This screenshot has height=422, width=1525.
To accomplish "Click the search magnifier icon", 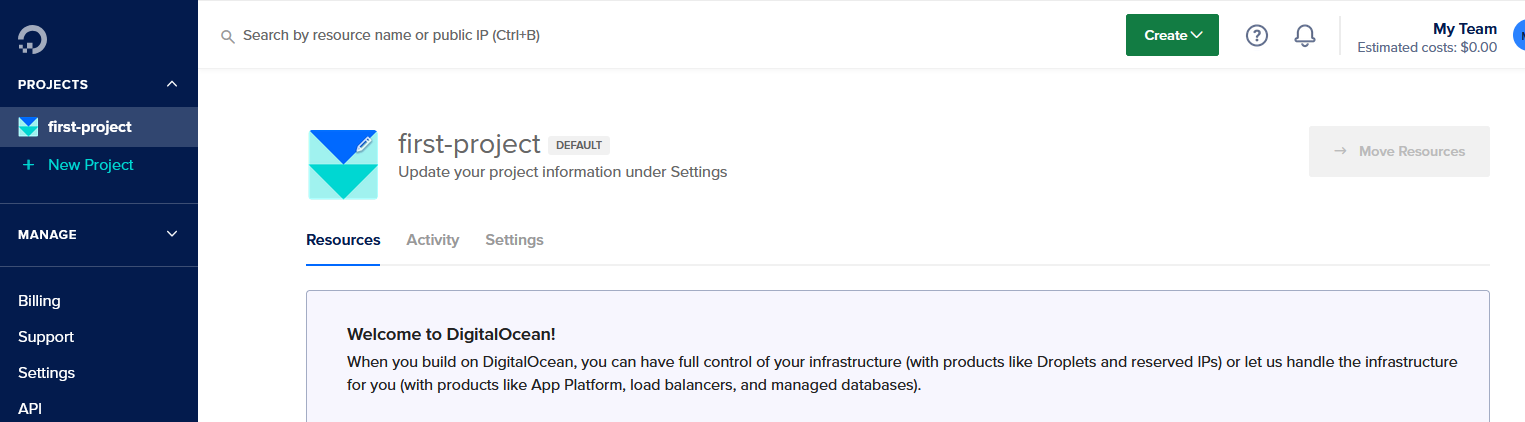I will [x=228, y=36].
